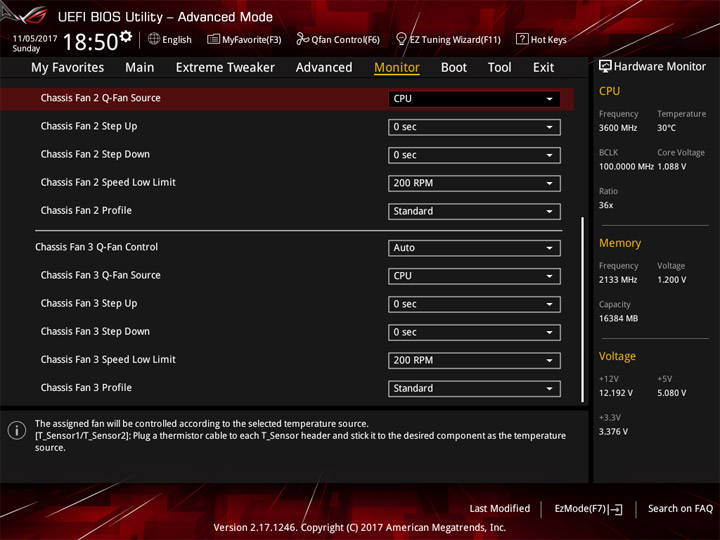Open Chassis Fan 3 Step Down dropdown

click(474, 332)
